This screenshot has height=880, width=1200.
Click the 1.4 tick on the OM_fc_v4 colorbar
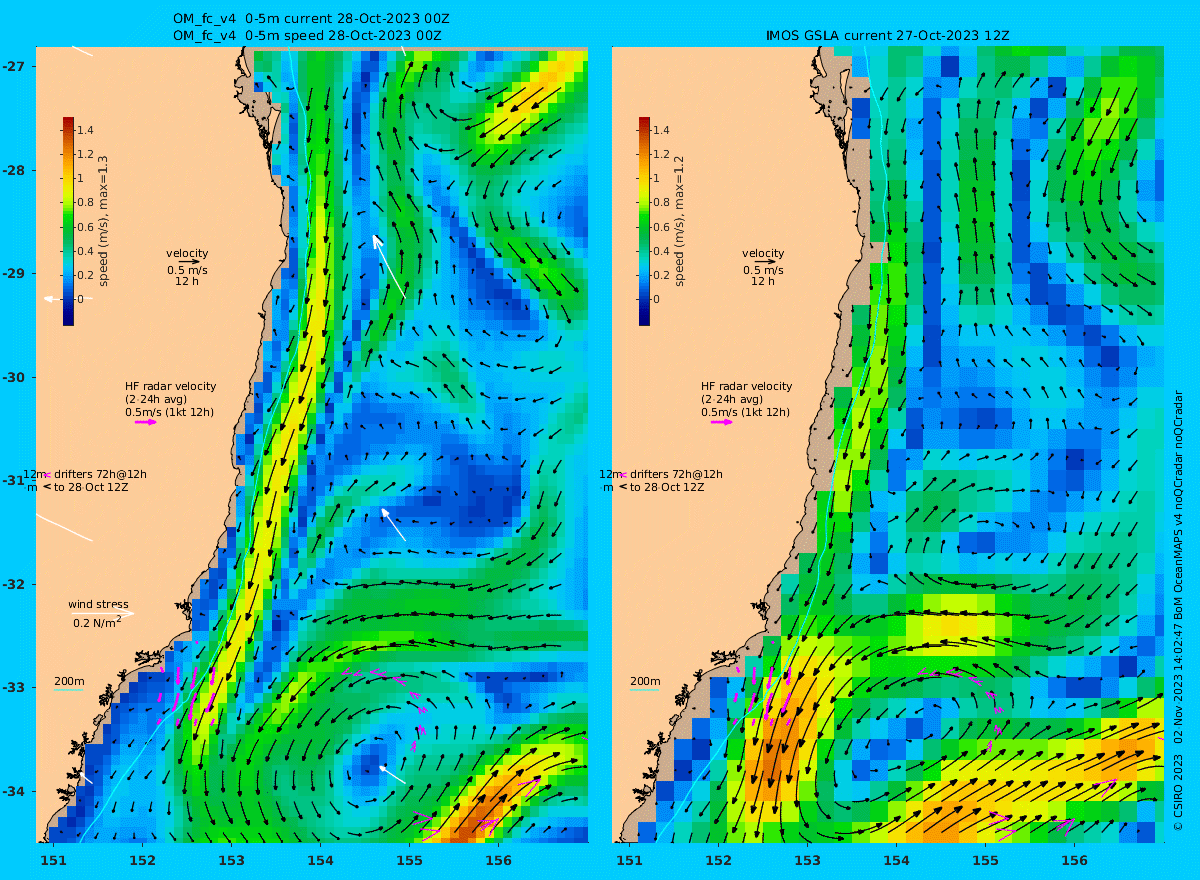point(85,130)
